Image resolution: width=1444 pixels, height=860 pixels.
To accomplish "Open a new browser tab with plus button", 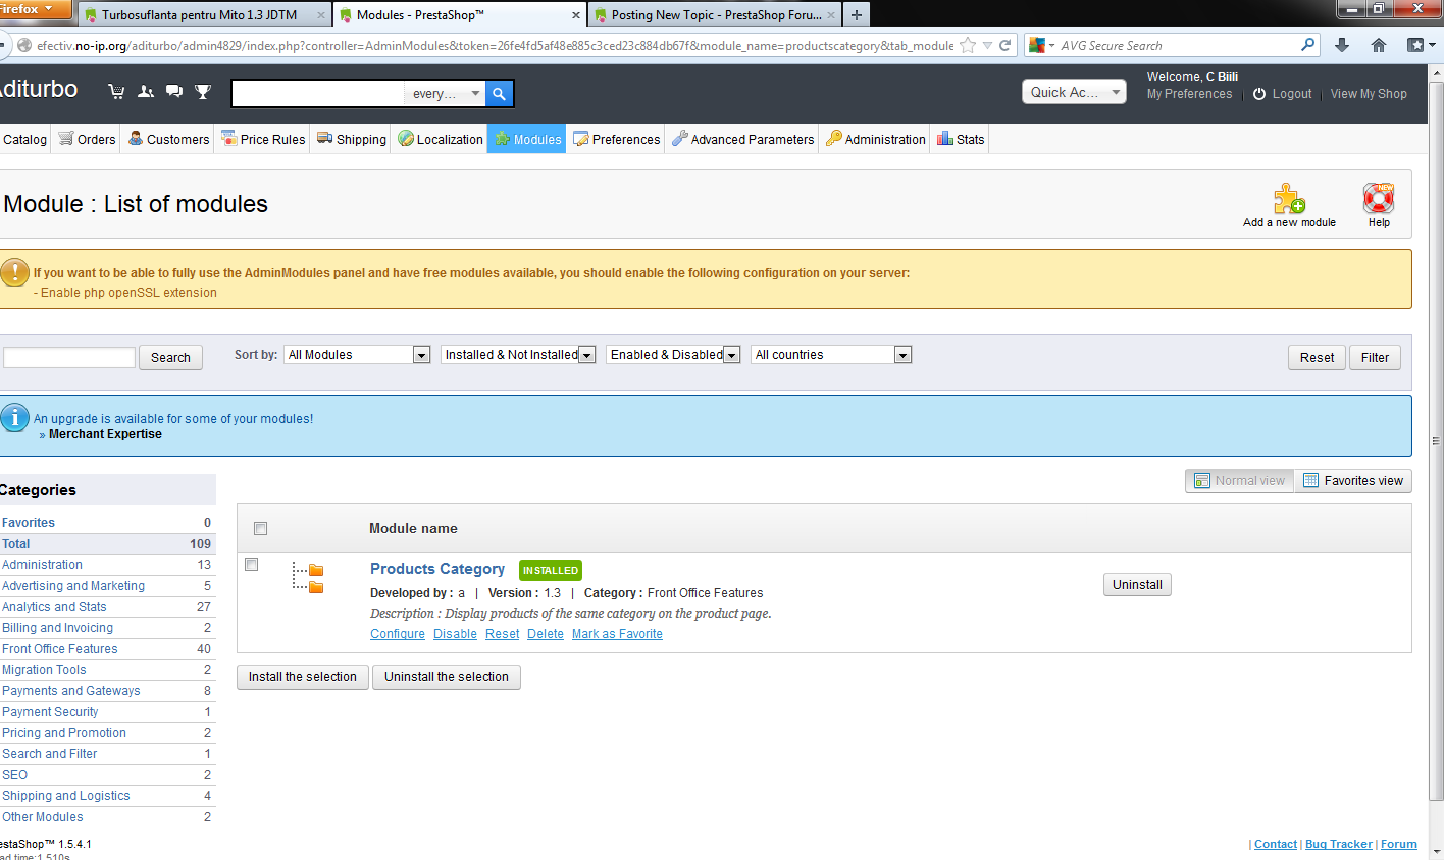I will [857, 15].
